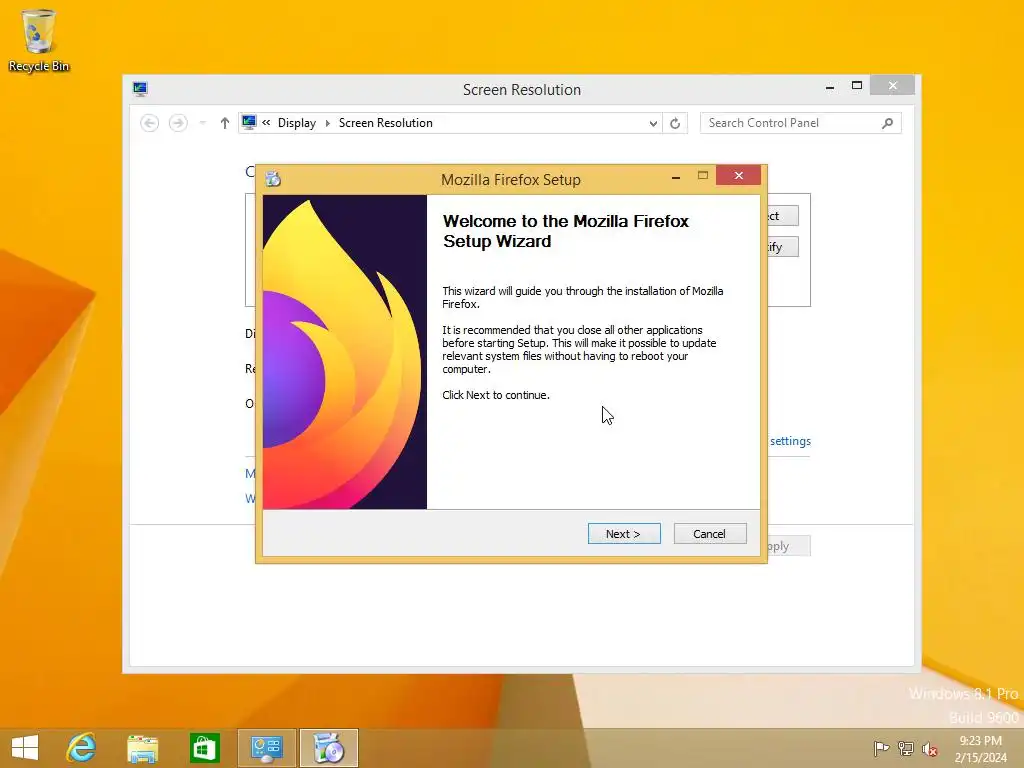Click the address bar monitor icon

click(x=249, y=122)
